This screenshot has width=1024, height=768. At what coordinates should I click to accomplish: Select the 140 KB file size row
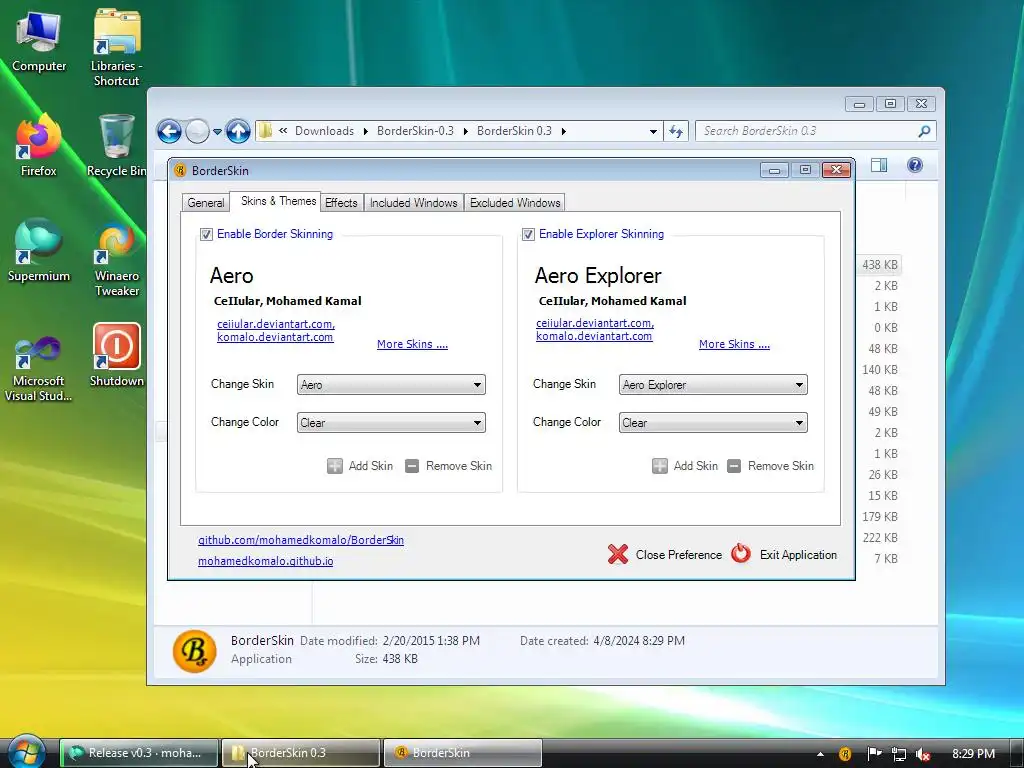point(880,370)
